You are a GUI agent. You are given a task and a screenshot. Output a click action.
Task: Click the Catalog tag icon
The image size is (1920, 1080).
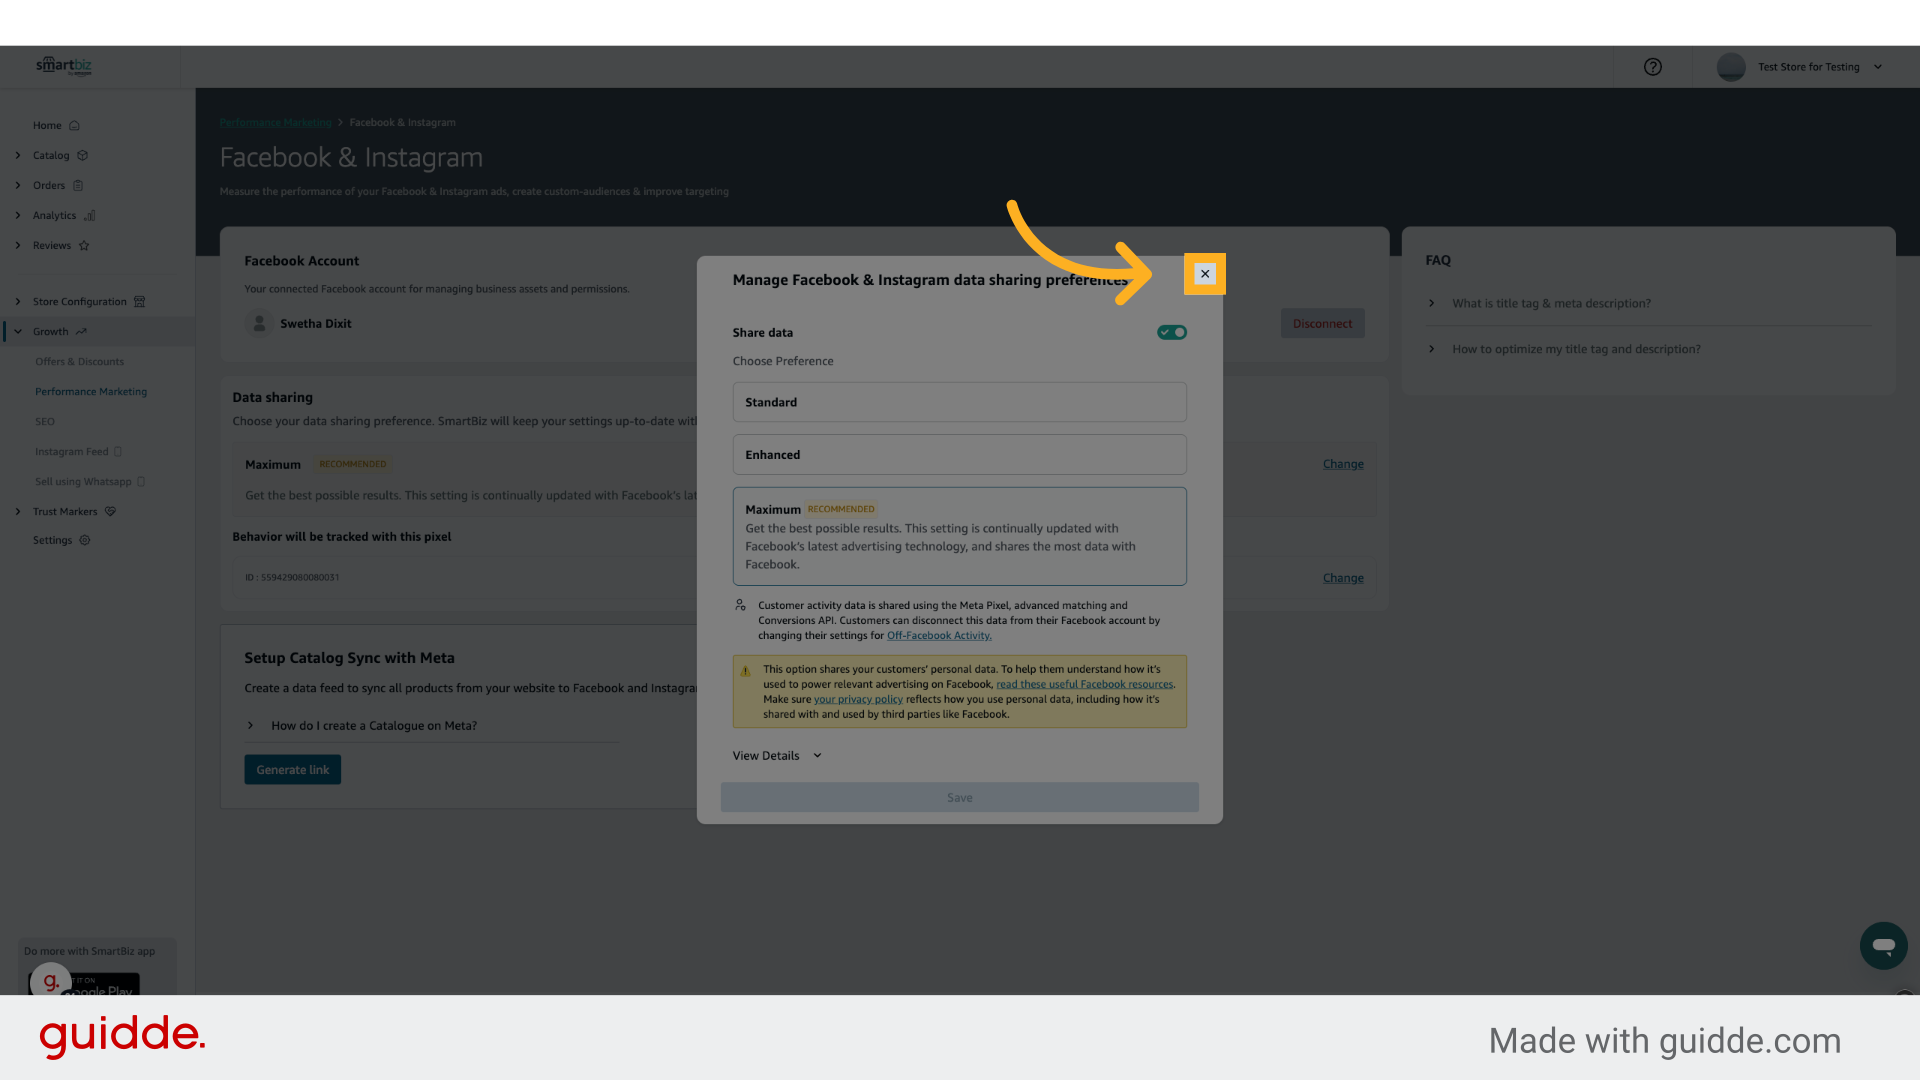tap(83, 156)
